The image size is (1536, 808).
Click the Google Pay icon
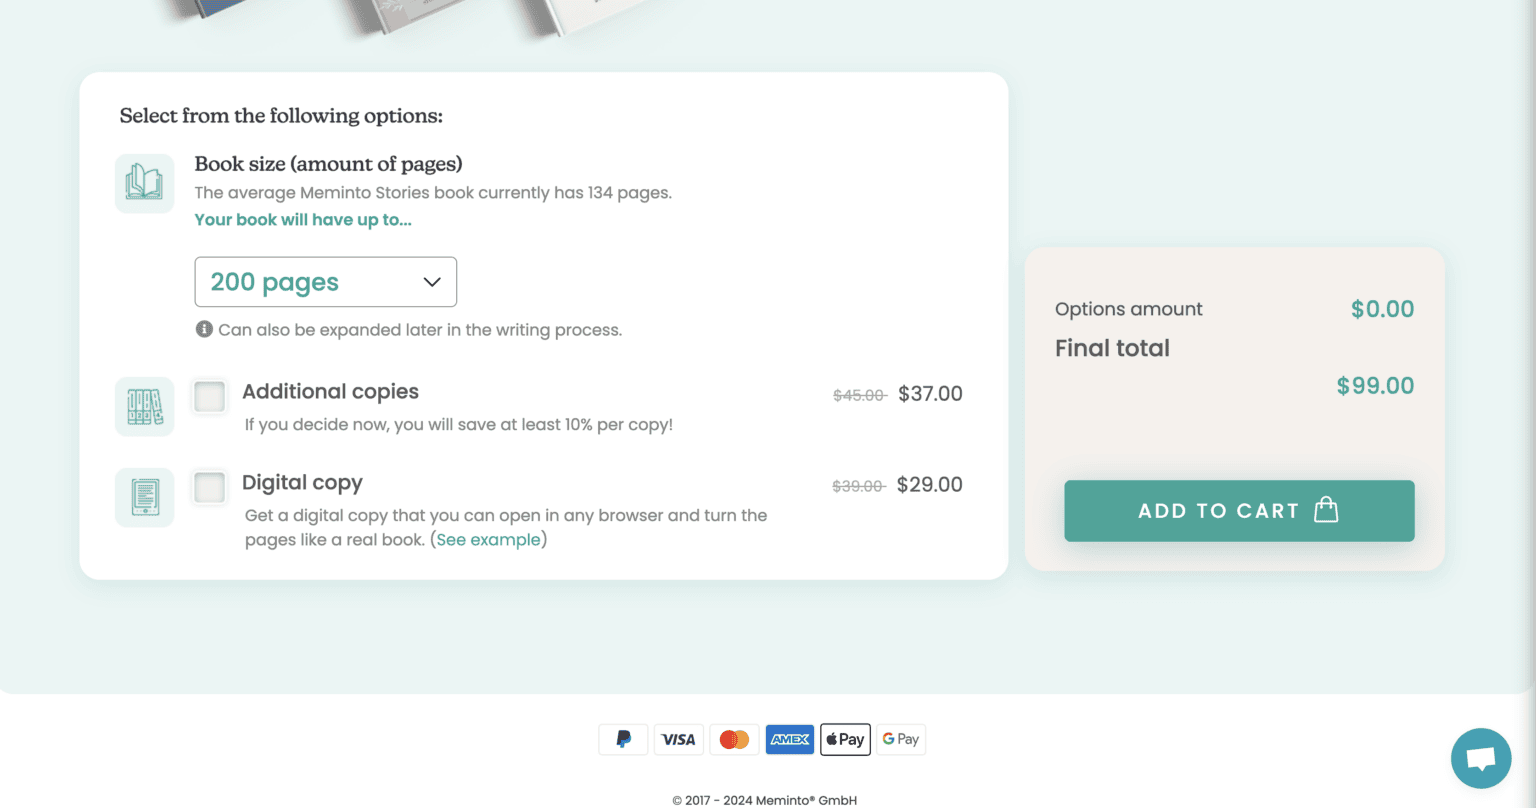point(901,740)
